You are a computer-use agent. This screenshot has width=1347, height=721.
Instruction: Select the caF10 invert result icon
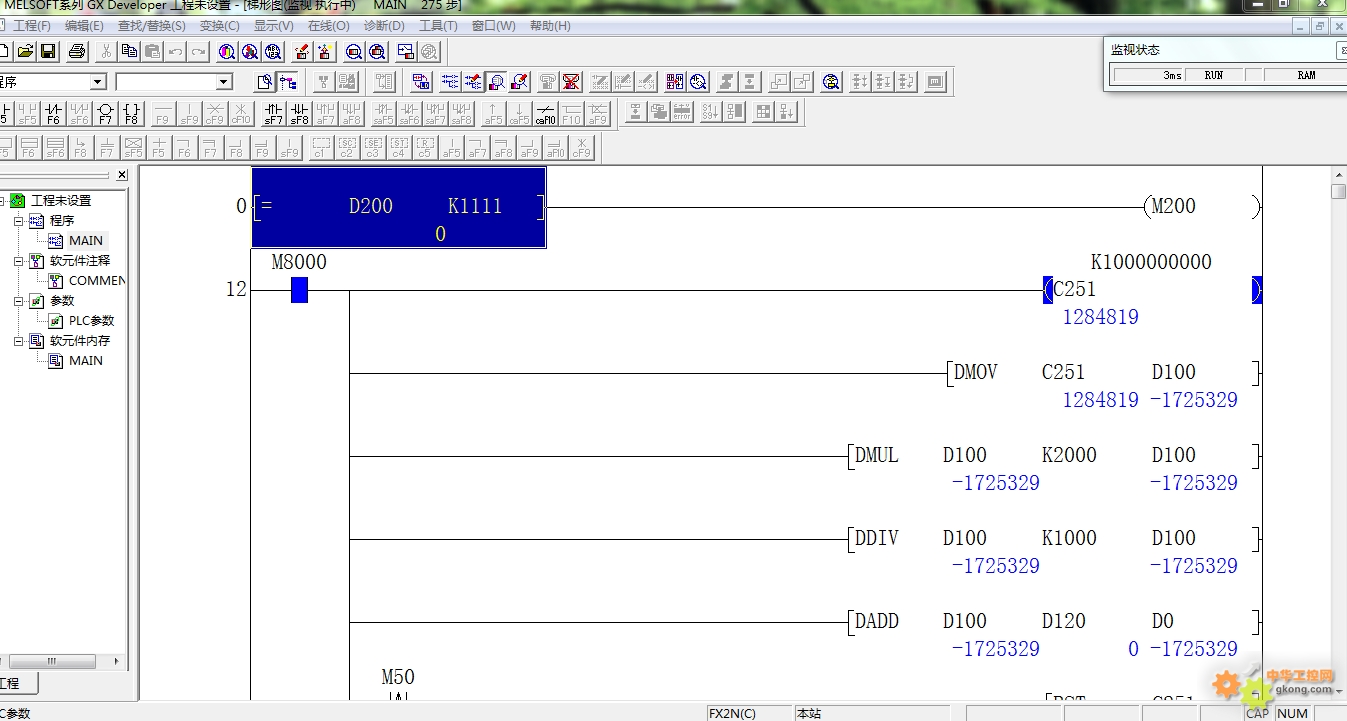pyautogui.click(x=545, y=114)
